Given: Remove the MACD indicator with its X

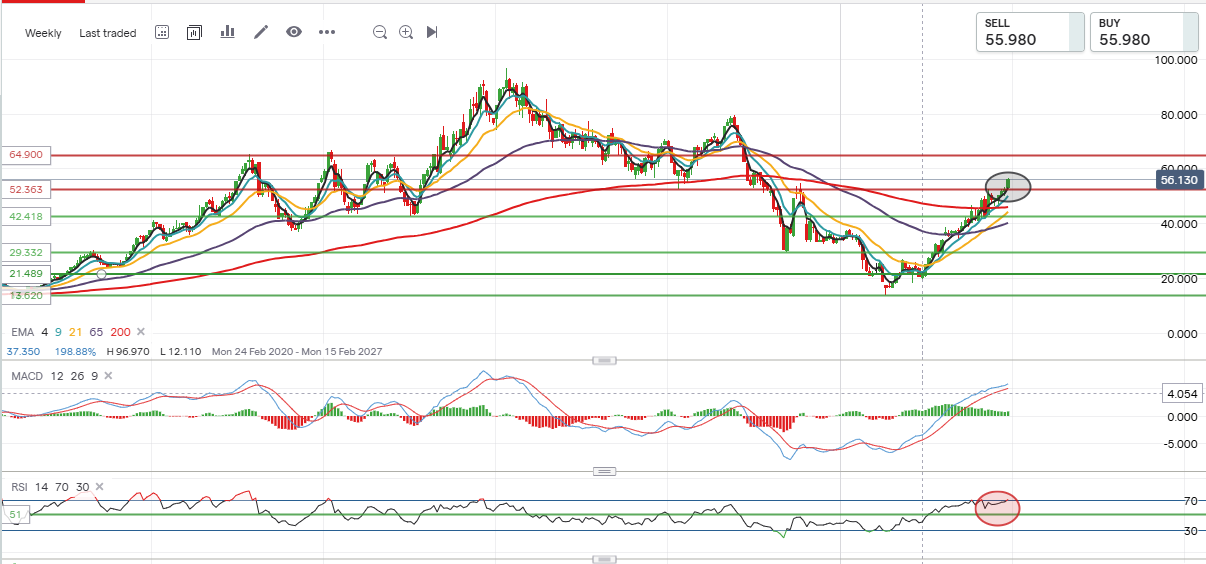Looking at the screenshot, I should pyautogui.click(x=106, y=375).
